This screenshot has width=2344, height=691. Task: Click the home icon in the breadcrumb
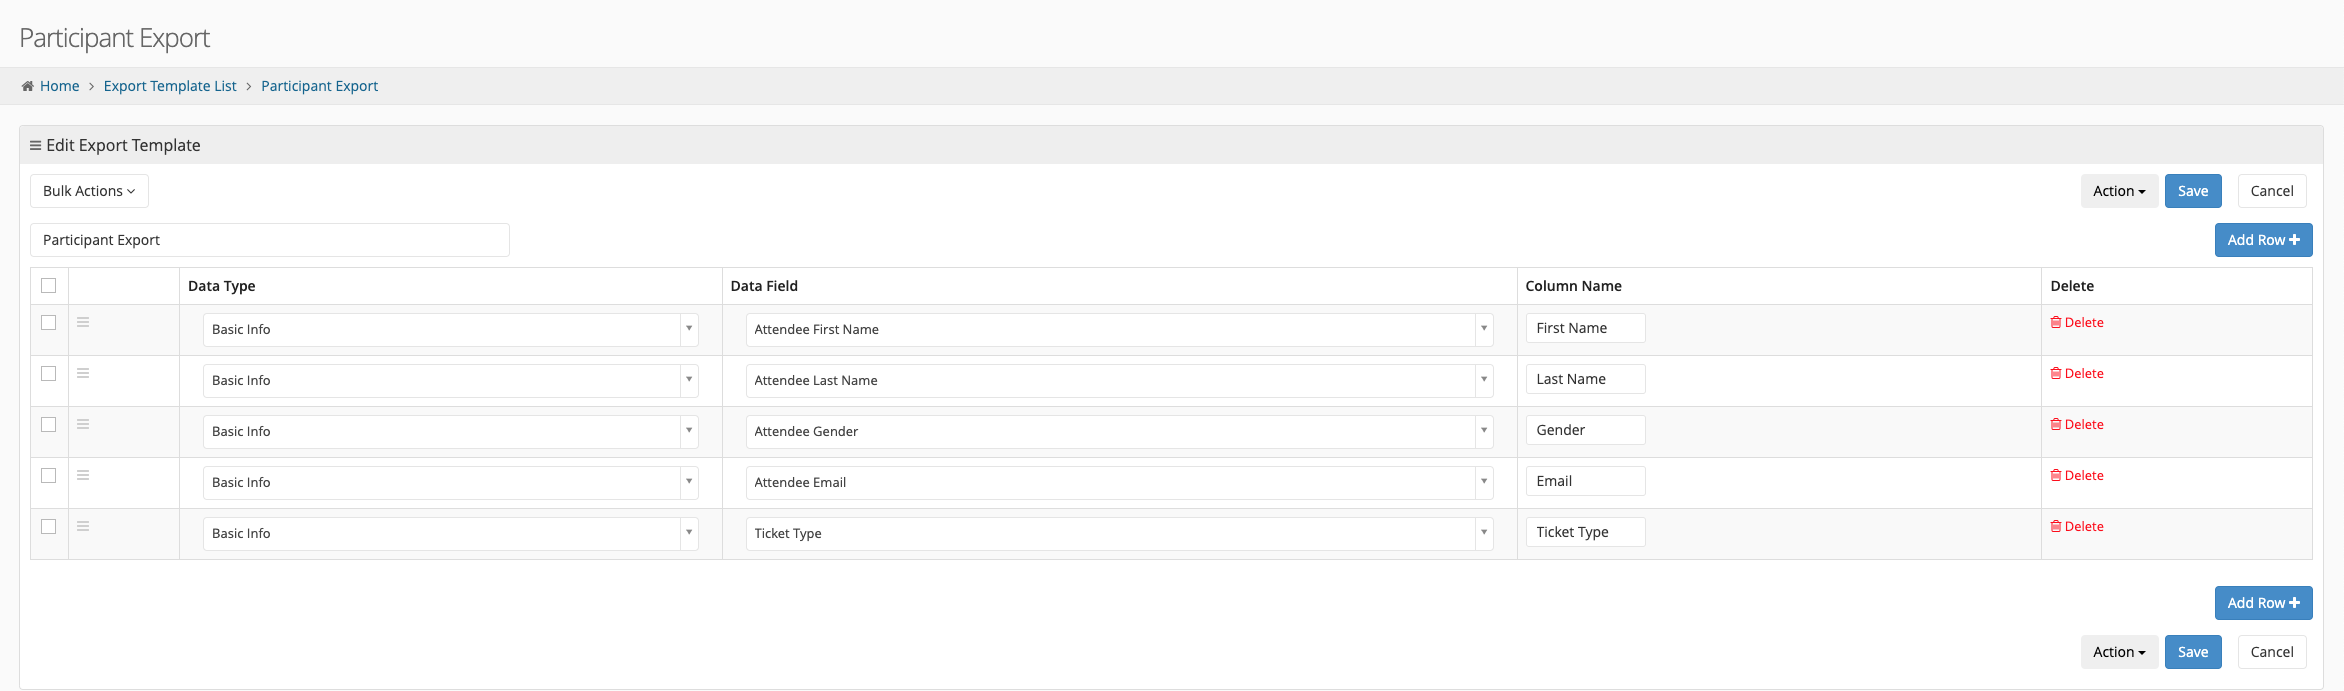click(28, 86)
